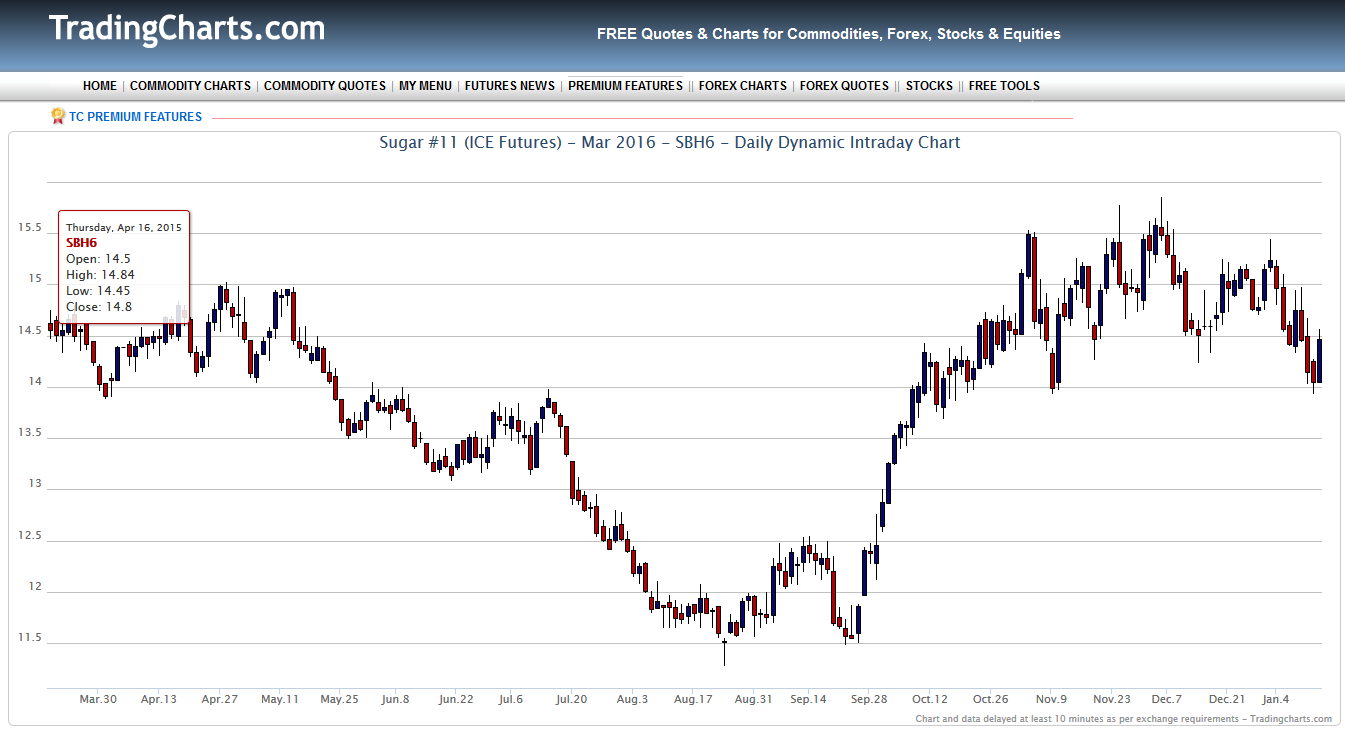The width and height of the screenshot is (1345, 752).
Task: Click the Open: 14.5 tooltip value
Action: [98, 259]
